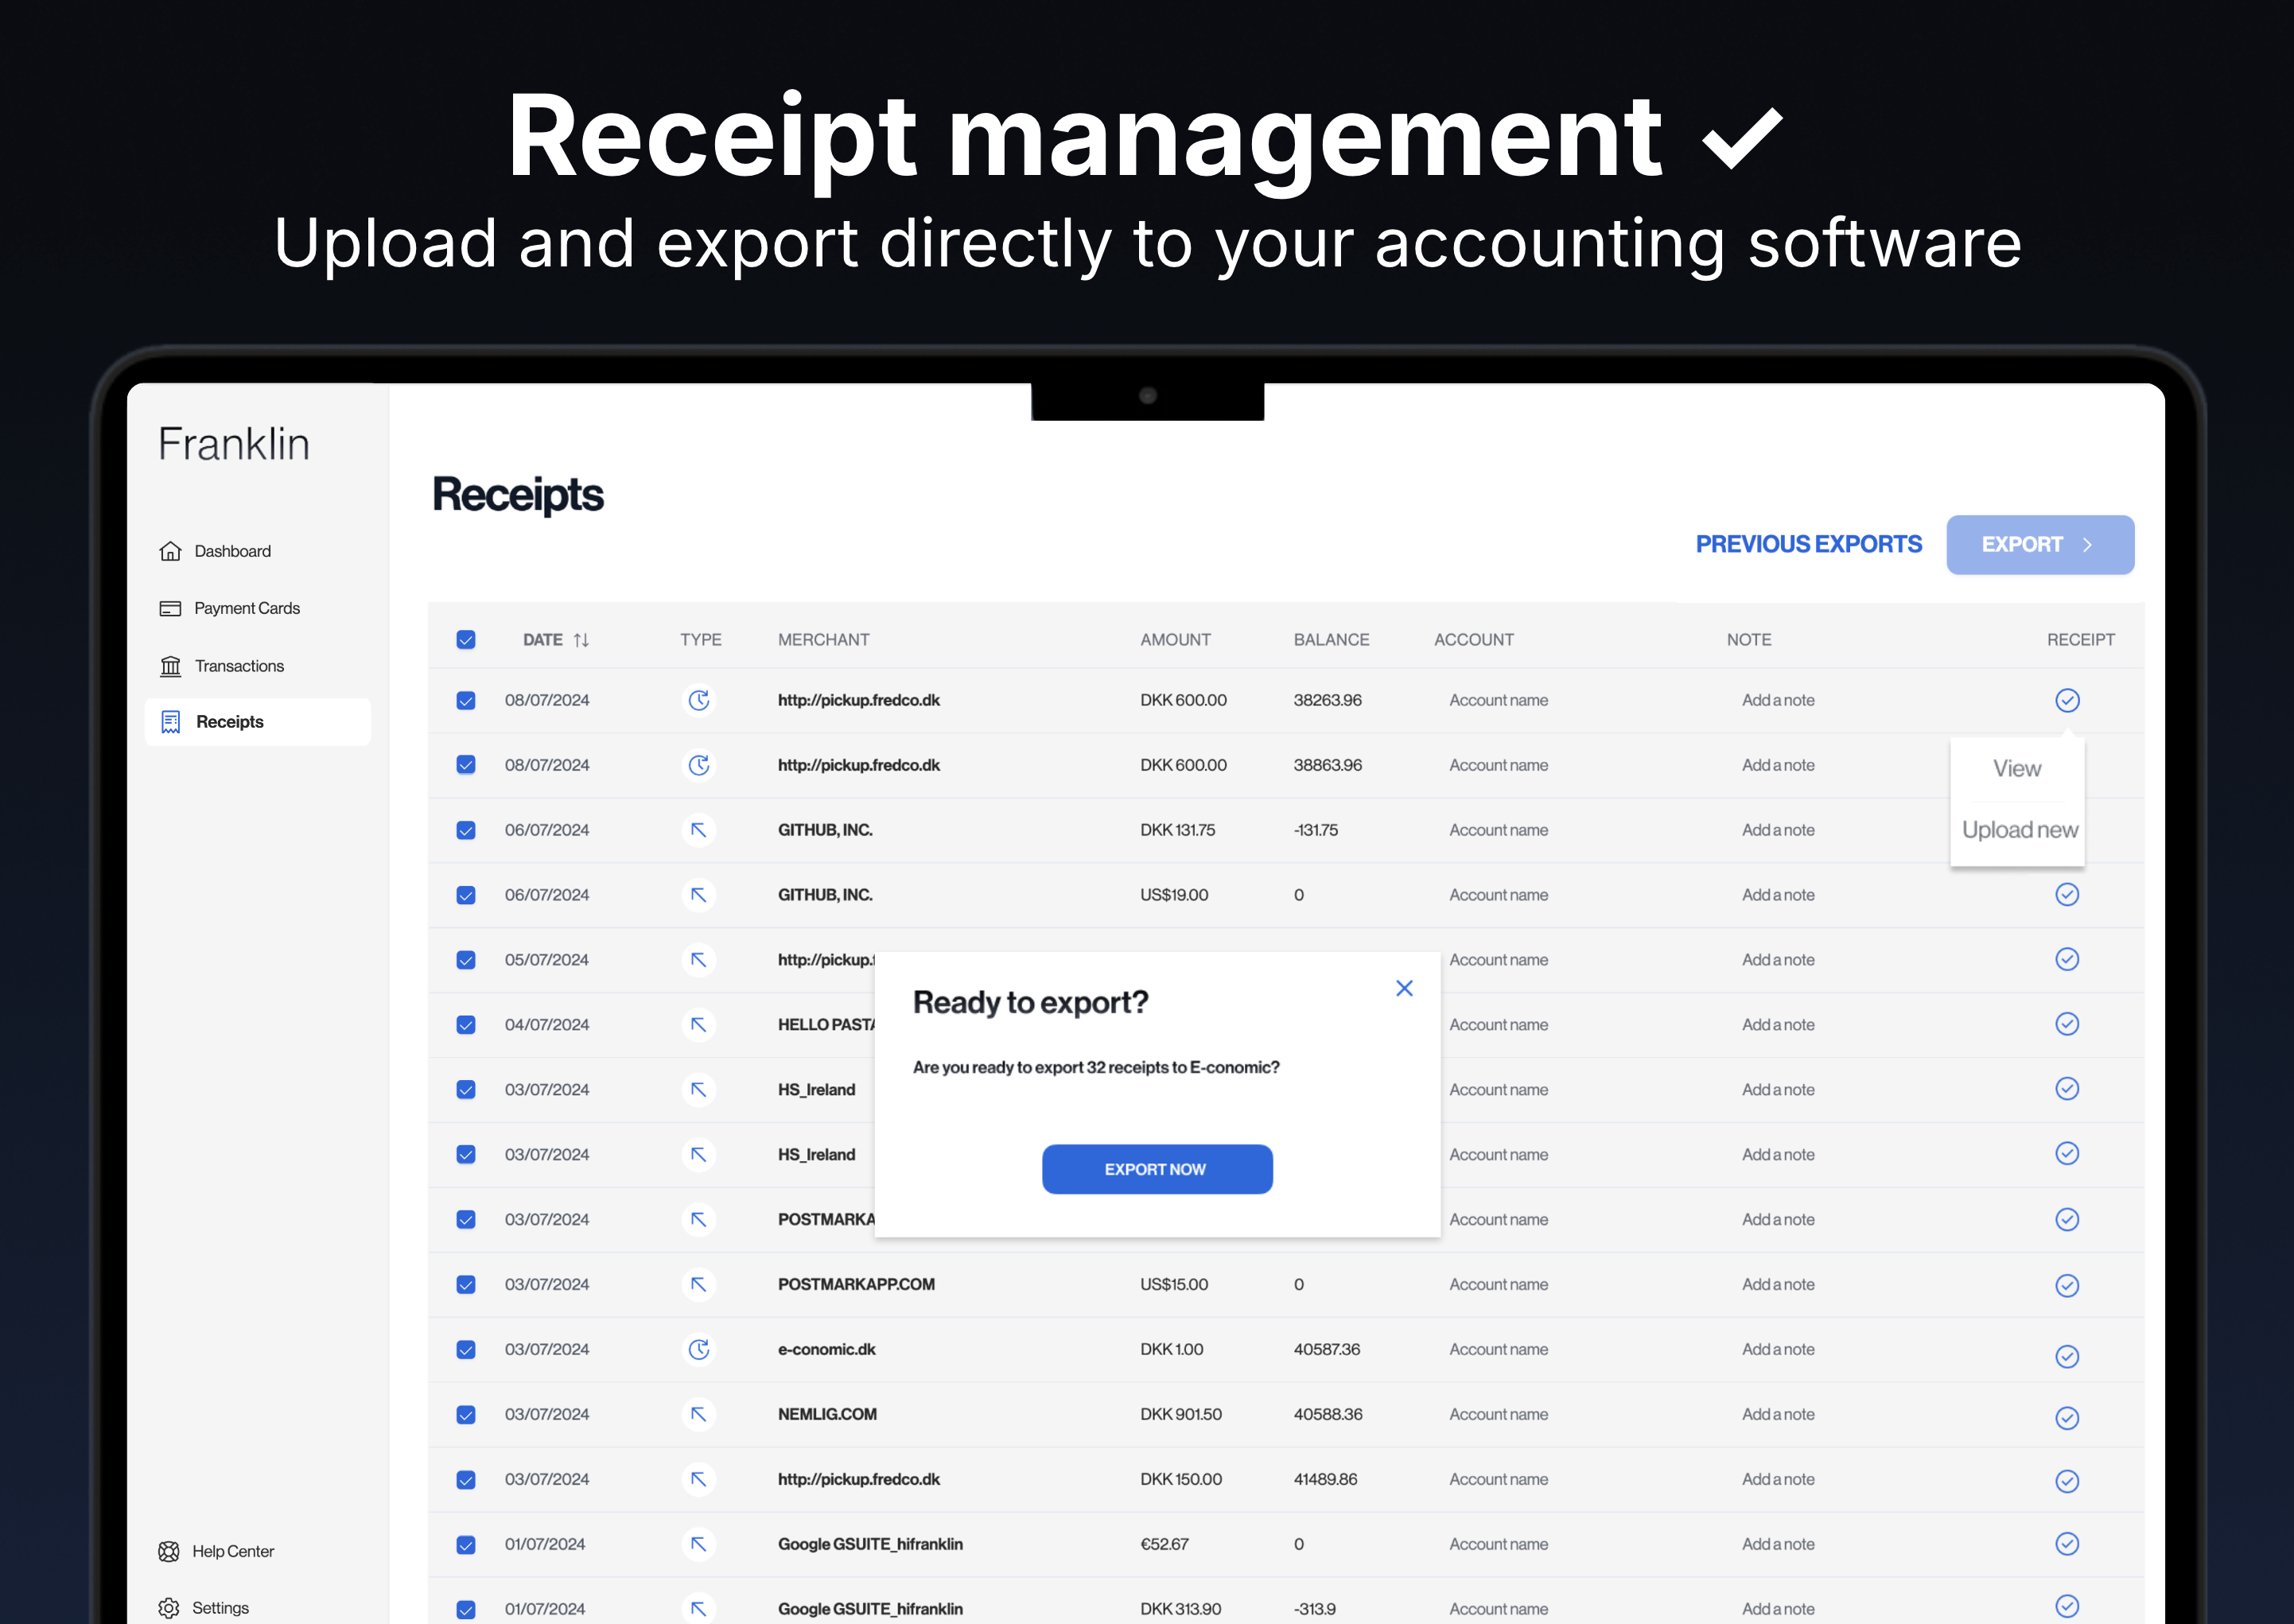Open Dashboard via its house icon
This screenshot has height=1624, width=2294.
170,551
